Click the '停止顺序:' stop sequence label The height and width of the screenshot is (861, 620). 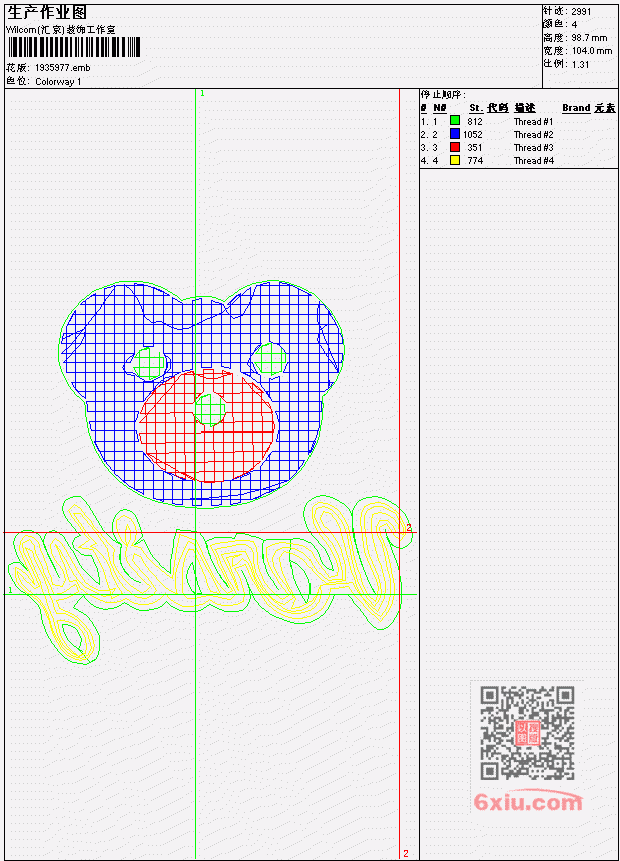[443, 94]
